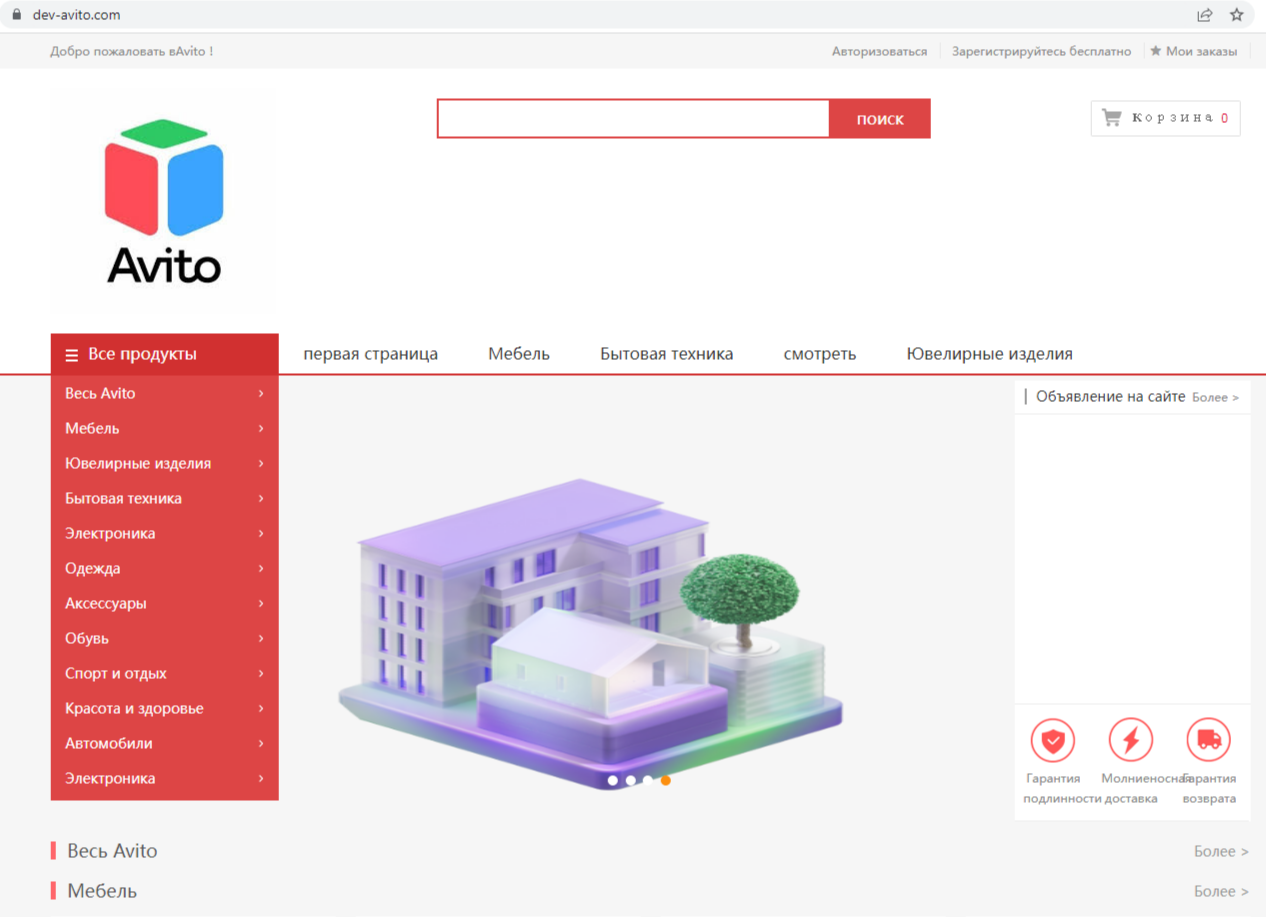Viewport: 1266px width, 917px height.
Task: Select the first carousel dot
Action: pyautogui.click(x=613, y=780)
